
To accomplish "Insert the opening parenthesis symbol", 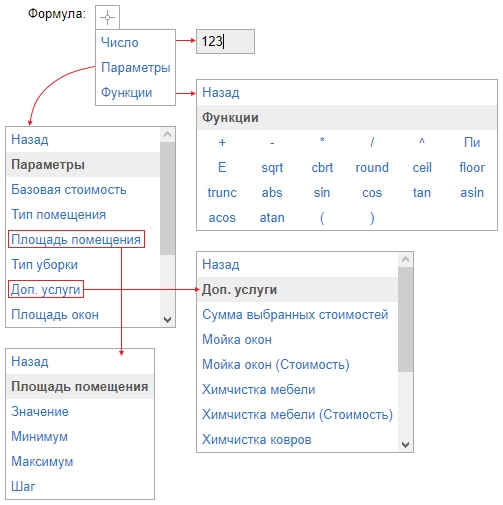I will point(322,218).
